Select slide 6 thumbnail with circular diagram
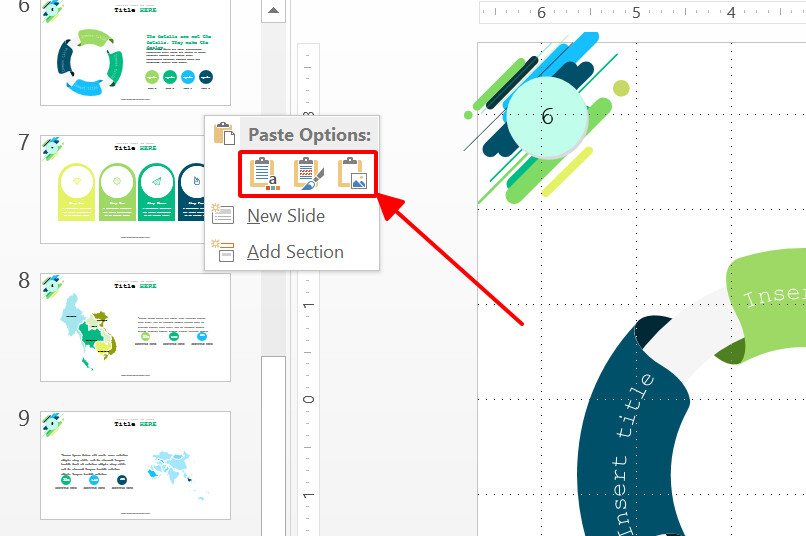 pos(136,52)
